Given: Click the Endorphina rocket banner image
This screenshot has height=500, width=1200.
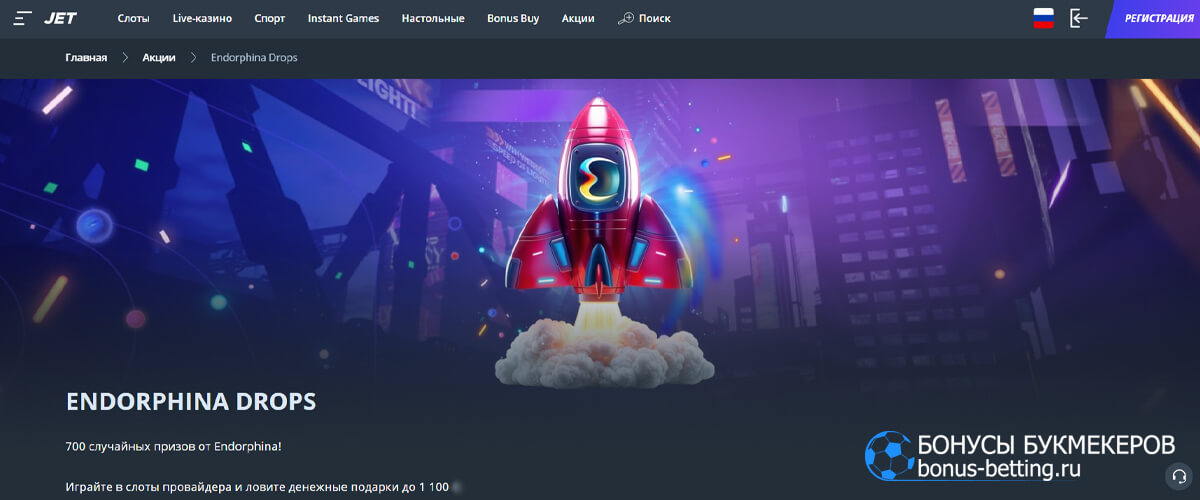Looking at the screenshot, I should pyautogui.click(x=598, y=240).
